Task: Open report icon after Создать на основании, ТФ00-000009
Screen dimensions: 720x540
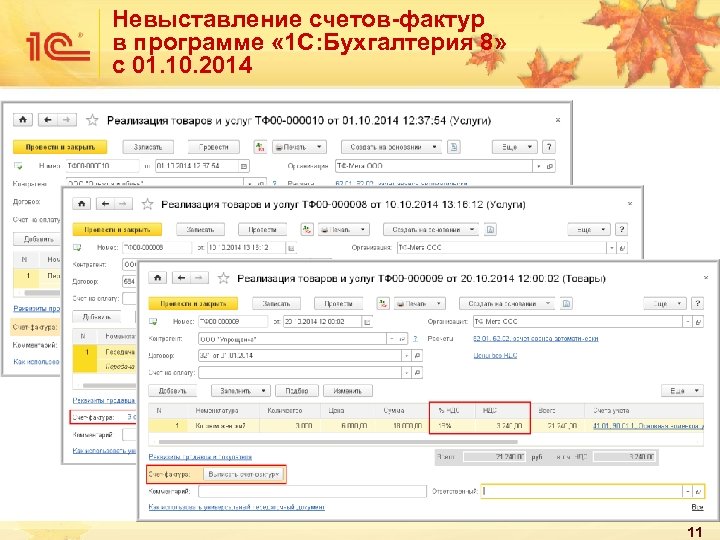Action: pos(566,304)
